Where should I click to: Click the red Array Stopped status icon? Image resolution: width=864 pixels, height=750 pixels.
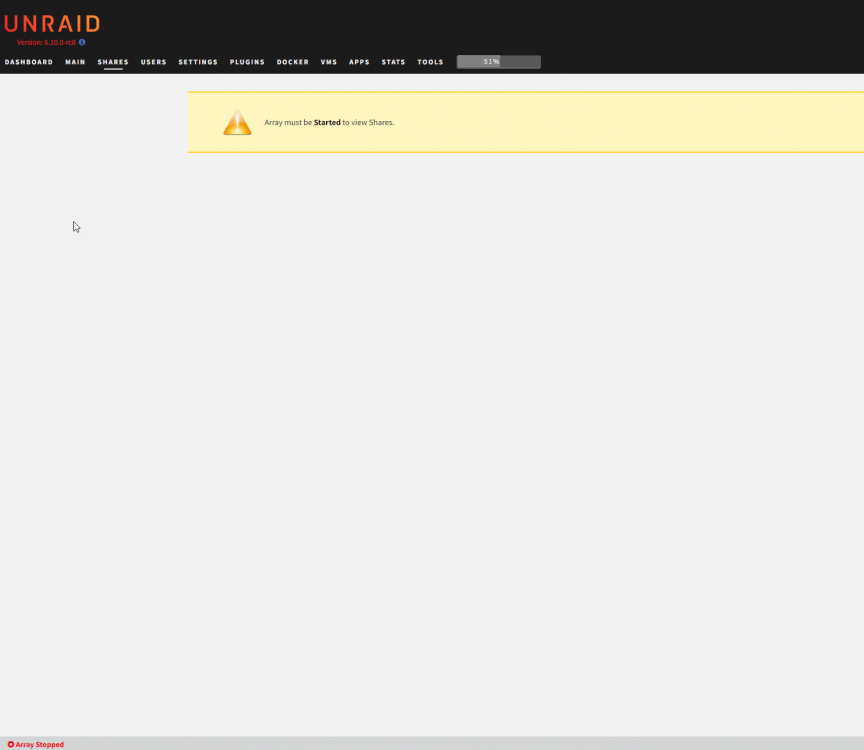coord(10,744)
